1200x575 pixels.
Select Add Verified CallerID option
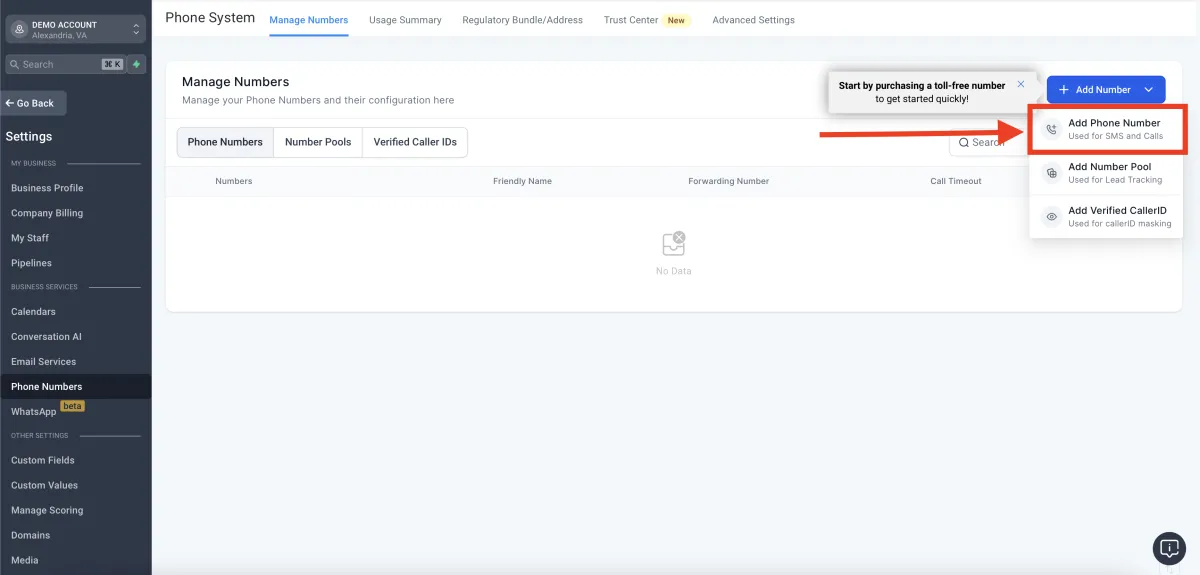click(1106, 217)
